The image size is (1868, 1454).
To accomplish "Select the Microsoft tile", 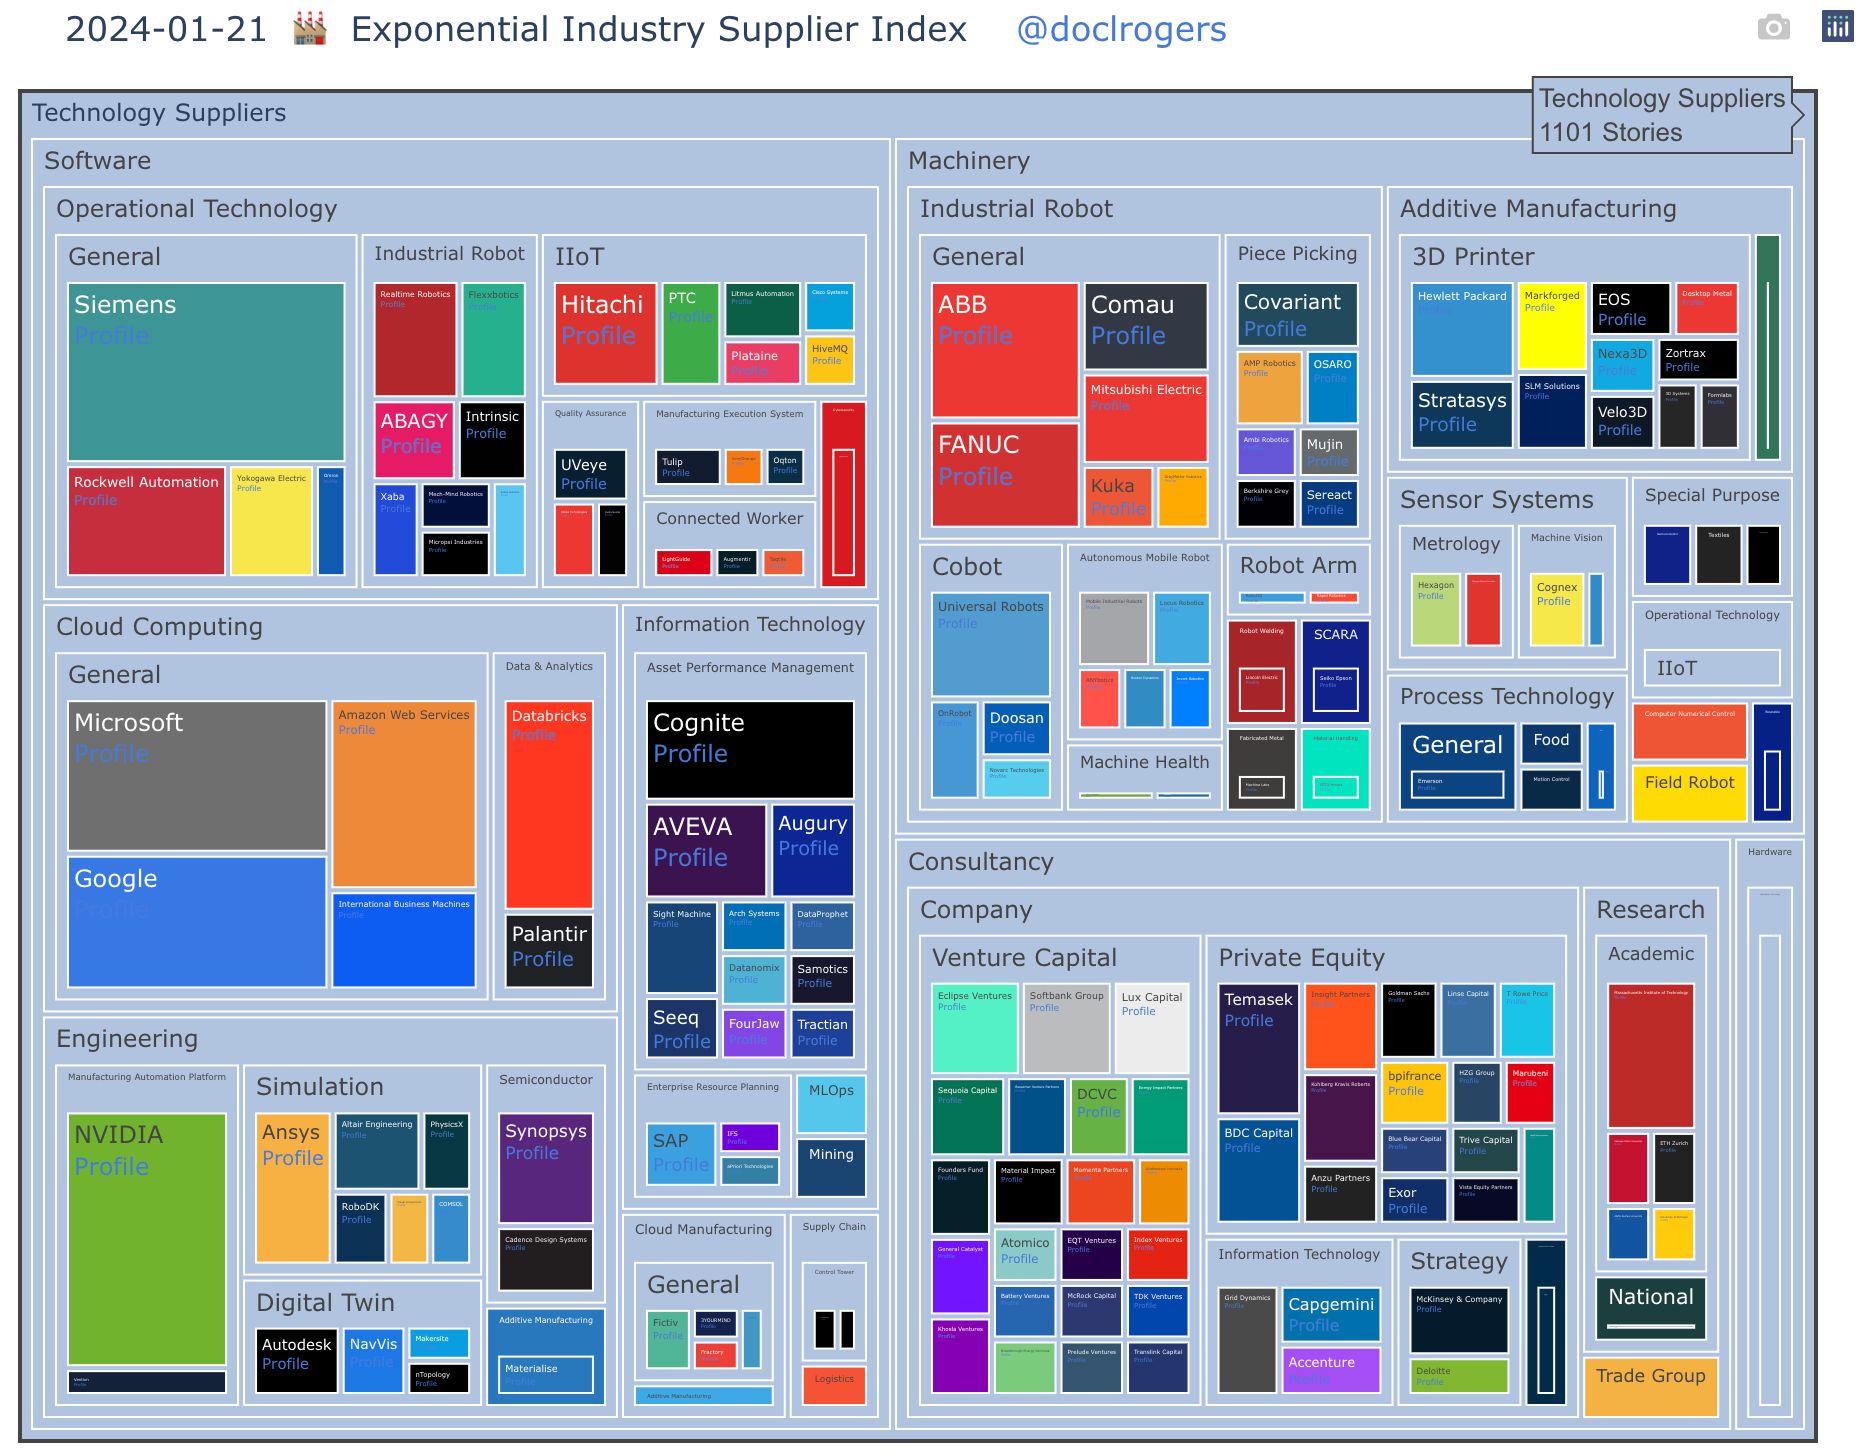I will pos(197,776).
